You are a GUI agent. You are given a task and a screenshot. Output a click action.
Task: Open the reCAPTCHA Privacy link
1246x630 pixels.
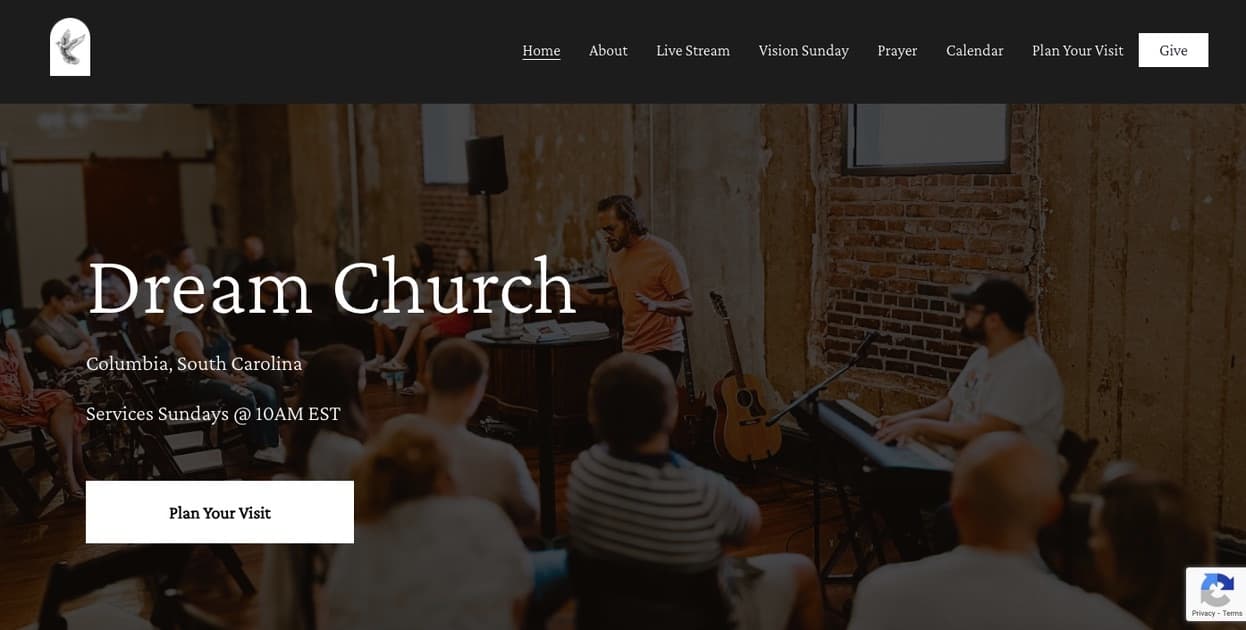click(1202, 613)
